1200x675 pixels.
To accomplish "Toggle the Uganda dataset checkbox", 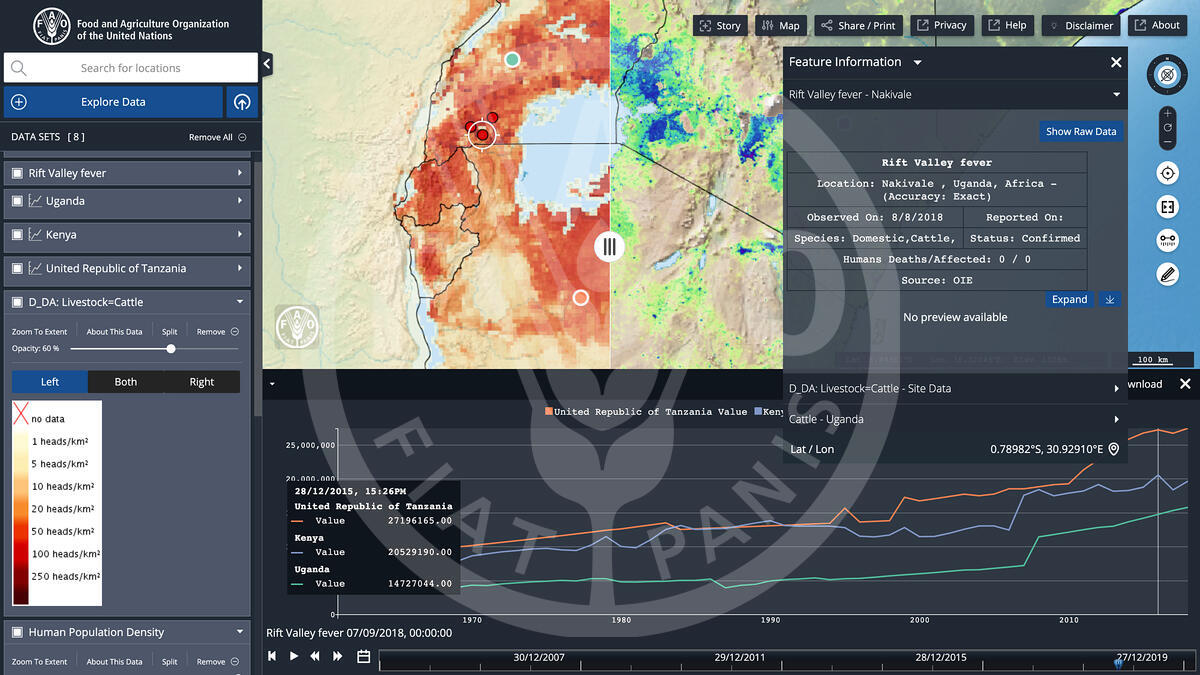I will (17, 201).
